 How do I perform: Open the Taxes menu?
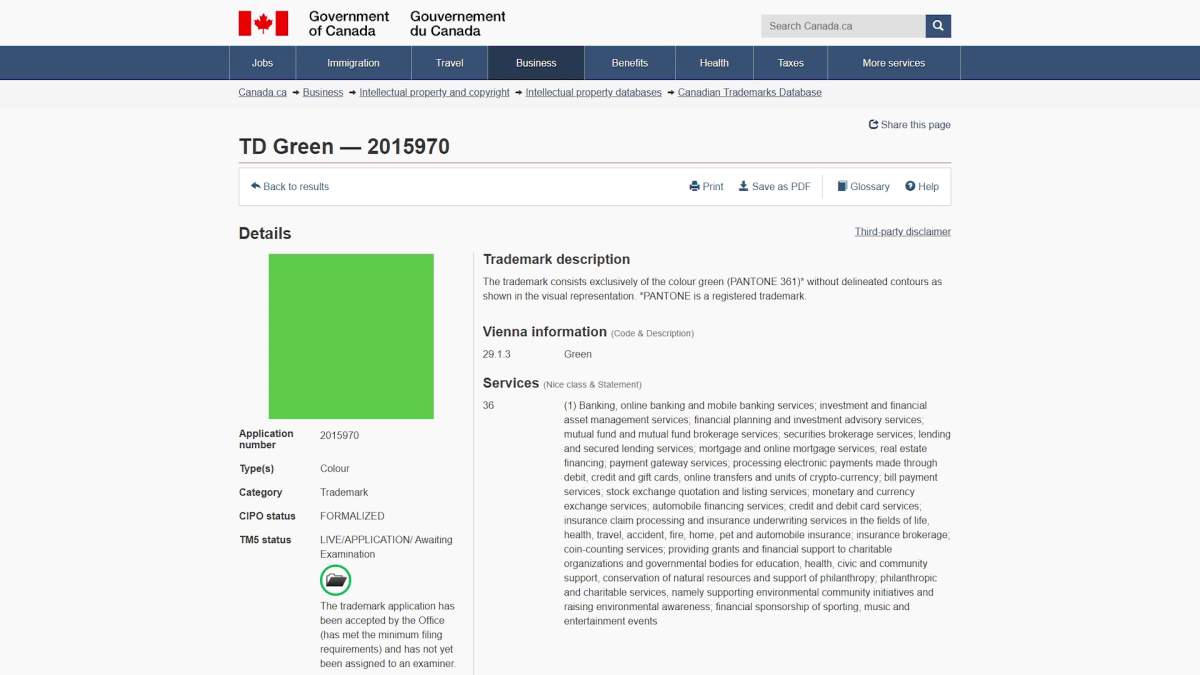[790, 63]
